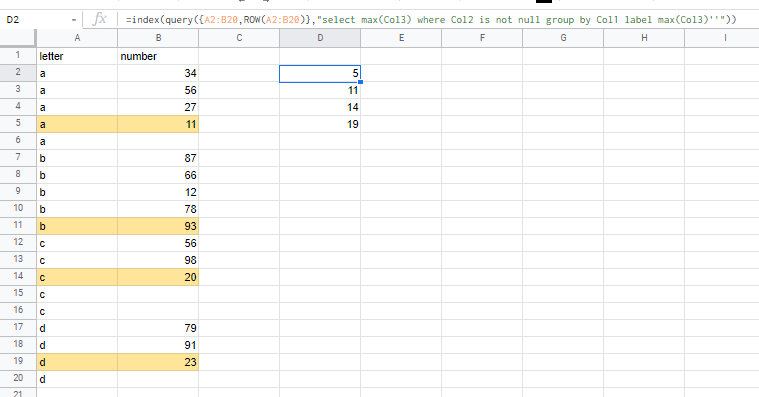This screenshot has height=397, width=759.
Task: Select column F header
Action: pos(482,38)
